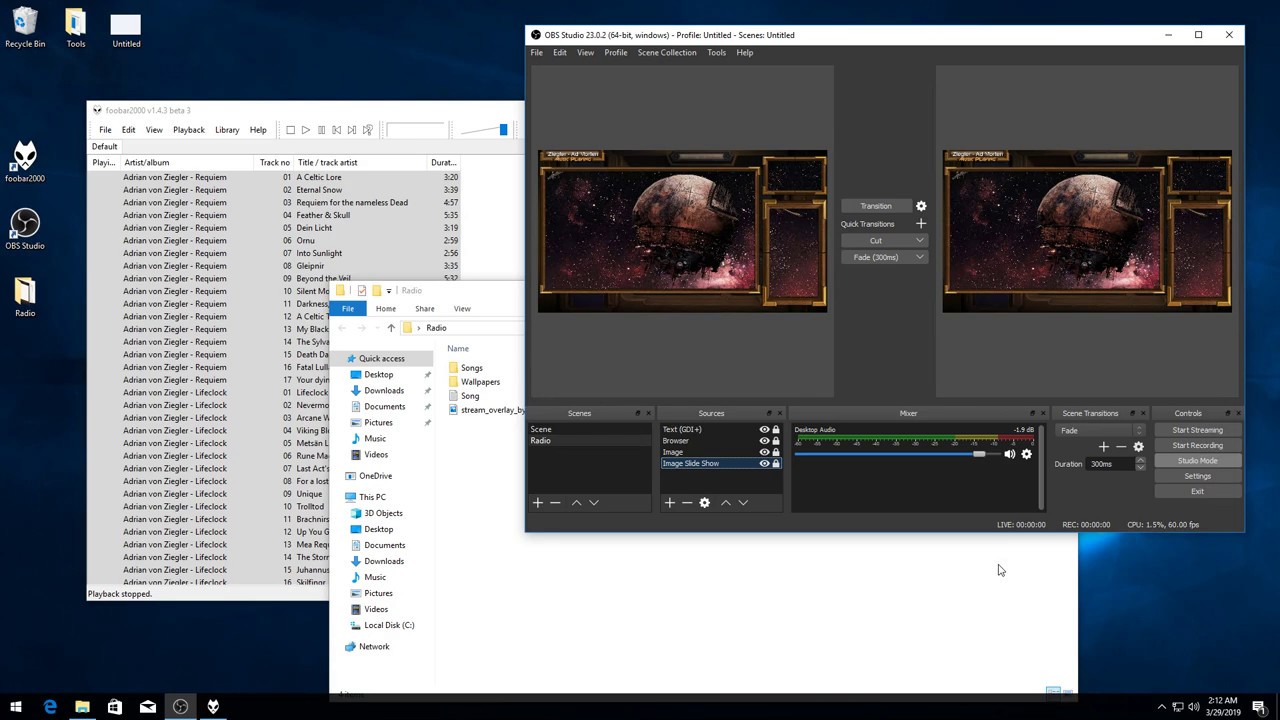Add a new source in Sources panel

[670, 503]
